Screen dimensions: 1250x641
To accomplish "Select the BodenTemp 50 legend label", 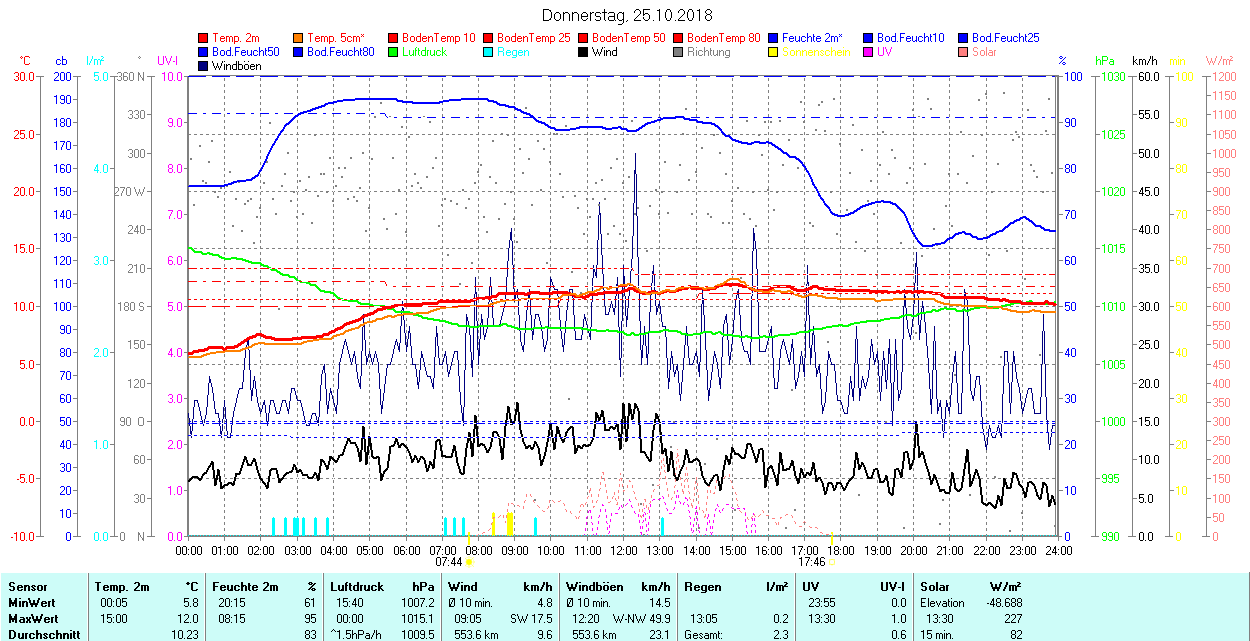I will coord(629,38).
